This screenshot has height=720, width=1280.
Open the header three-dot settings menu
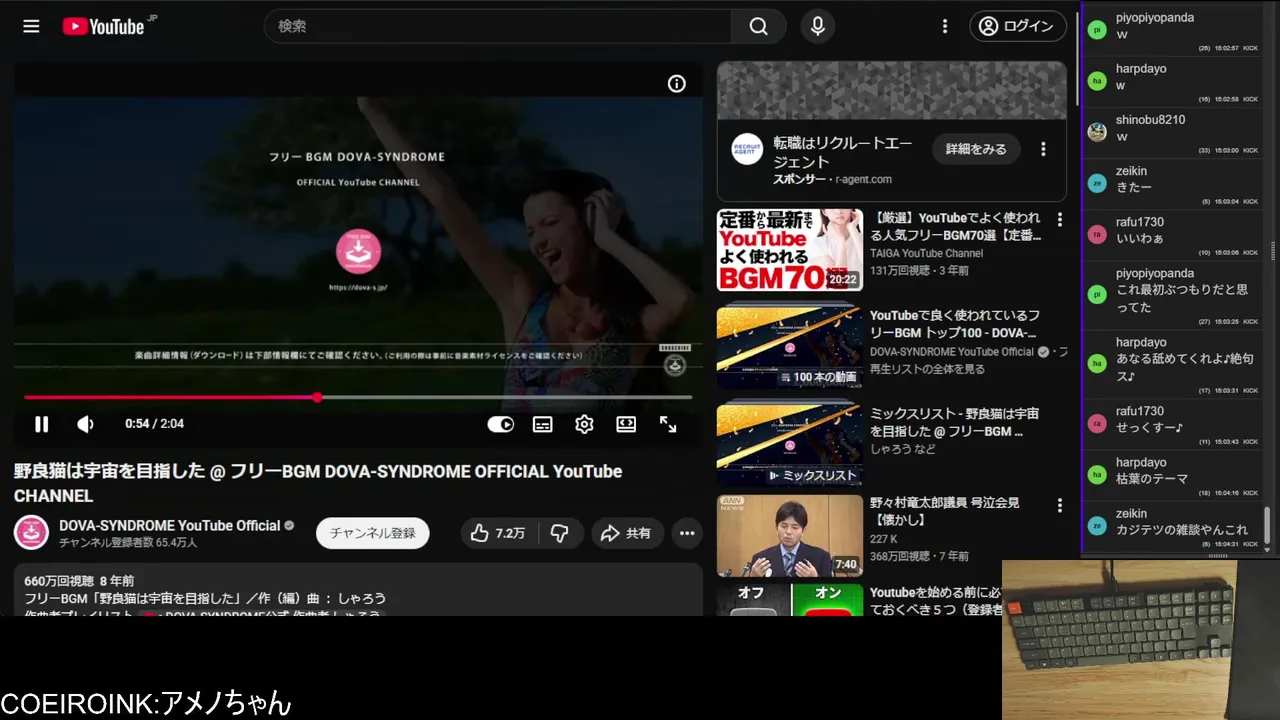coord(945,26)
